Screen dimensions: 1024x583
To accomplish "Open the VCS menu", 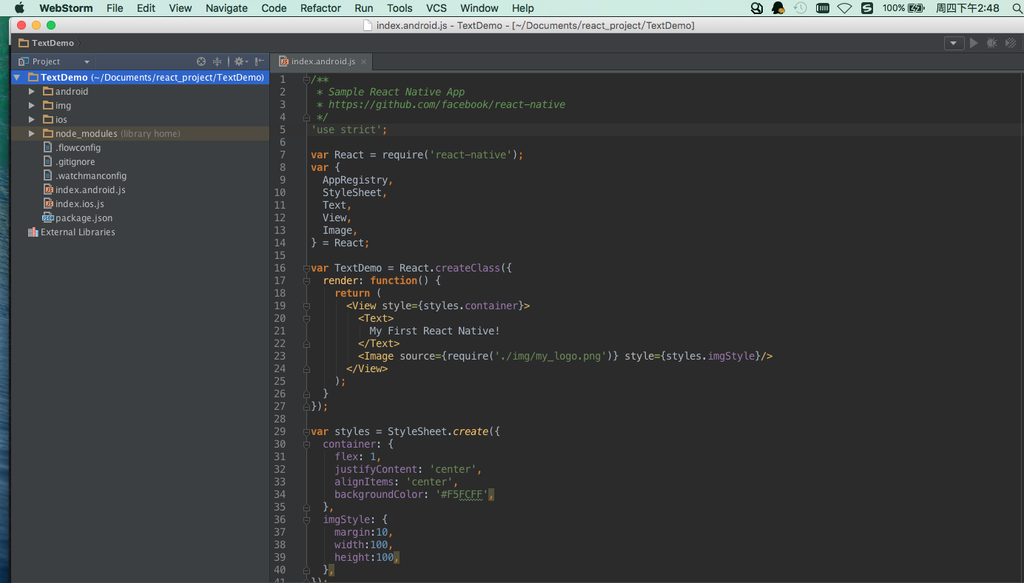I will coord(436,8).
